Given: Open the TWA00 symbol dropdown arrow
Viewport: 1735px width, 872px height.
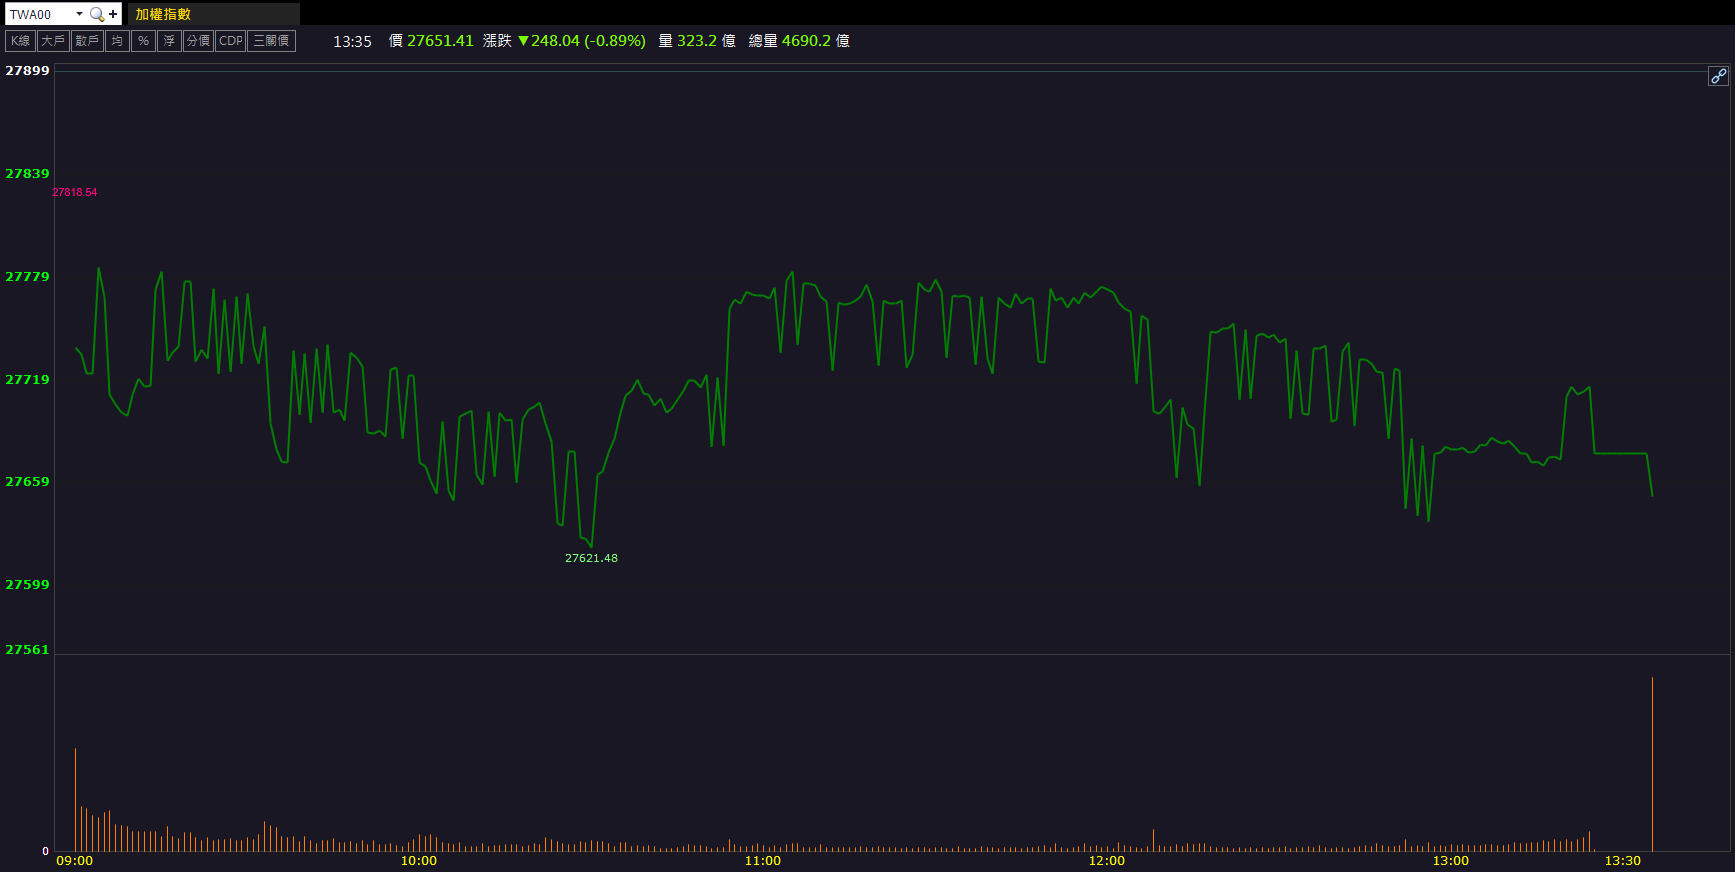Looking at the screenshot, I should click(x=79, y=14).
